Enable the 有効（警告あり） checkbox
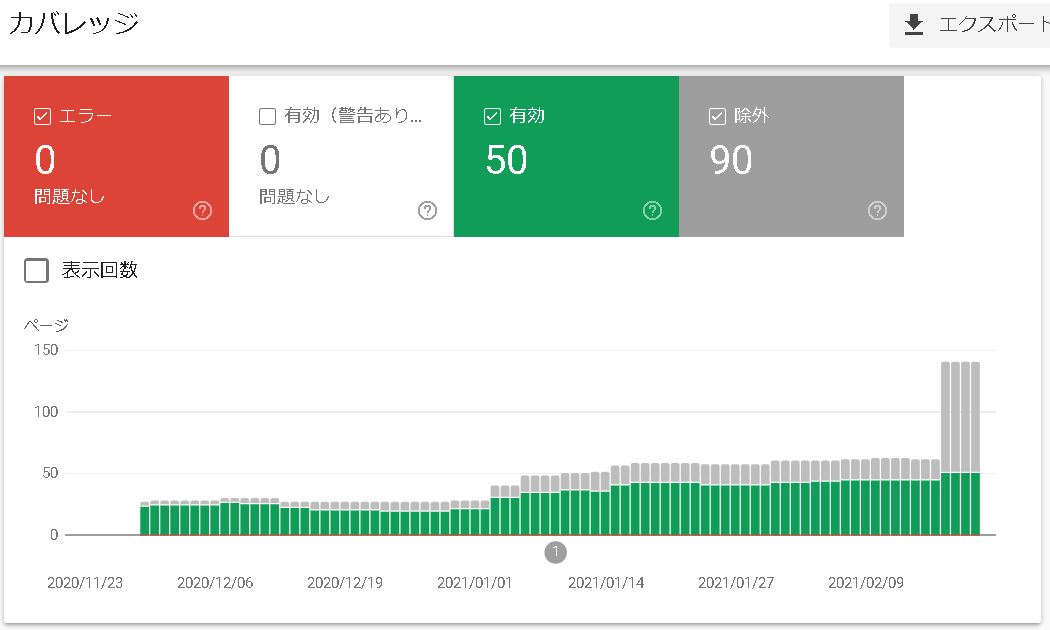Image resolution: width=1050 pixels, height=630 pixels. 267,116
